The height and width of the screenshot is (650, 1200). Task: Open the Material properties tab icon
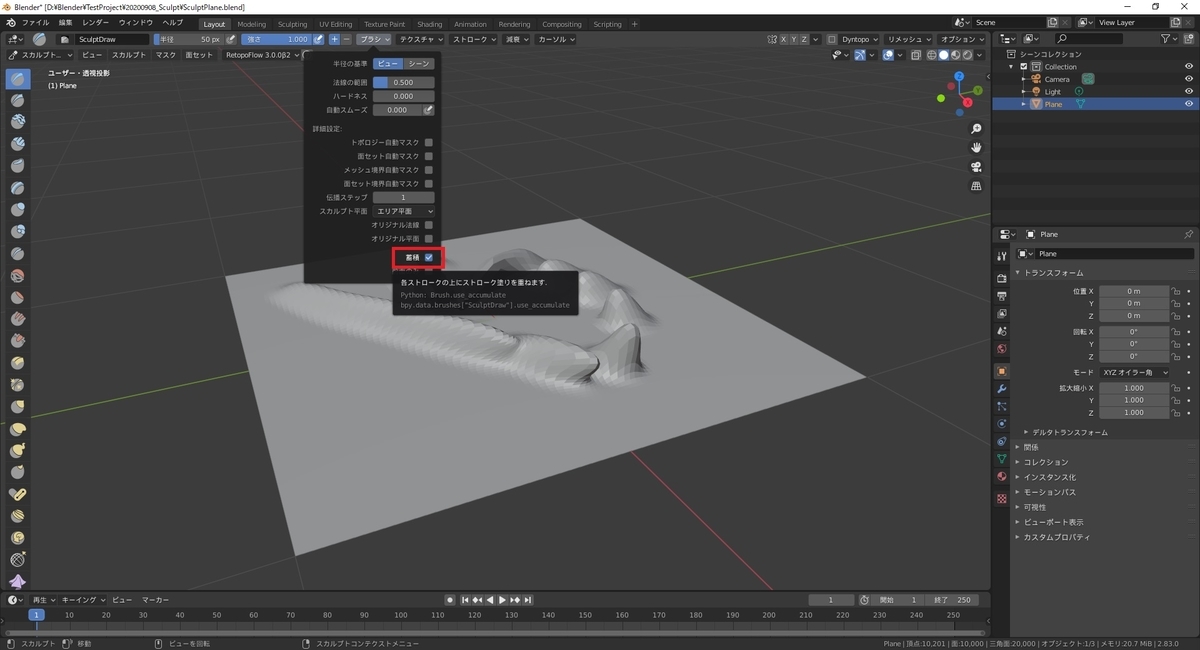pyautogui.click(x=1001, y=477)
